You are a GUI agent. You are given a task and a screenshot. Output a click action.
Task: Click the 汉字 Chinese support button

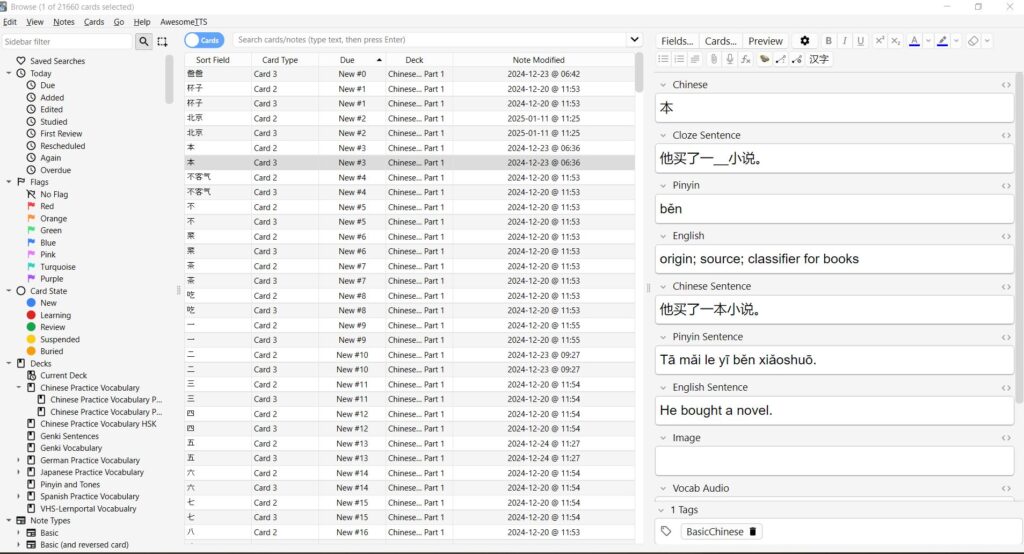click(818, 59)
